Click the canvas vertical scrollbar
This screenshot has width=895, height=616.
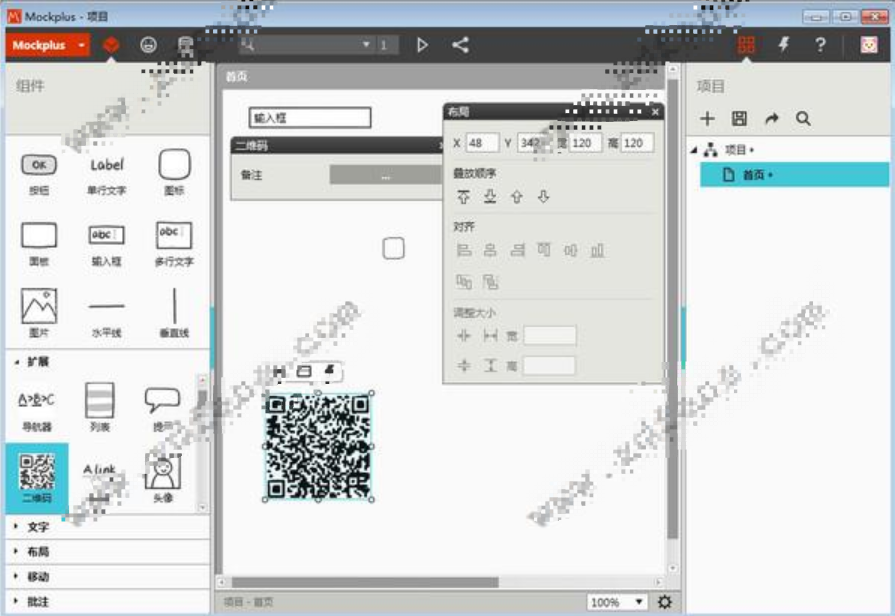[x=672, y=308]
